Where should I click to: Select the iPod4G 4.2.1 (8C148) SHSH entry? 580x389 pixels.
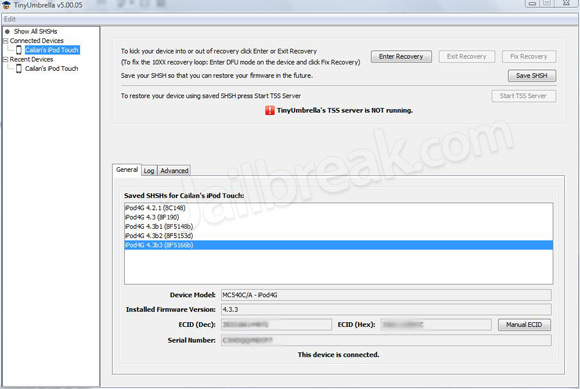(x=338, y=208)
